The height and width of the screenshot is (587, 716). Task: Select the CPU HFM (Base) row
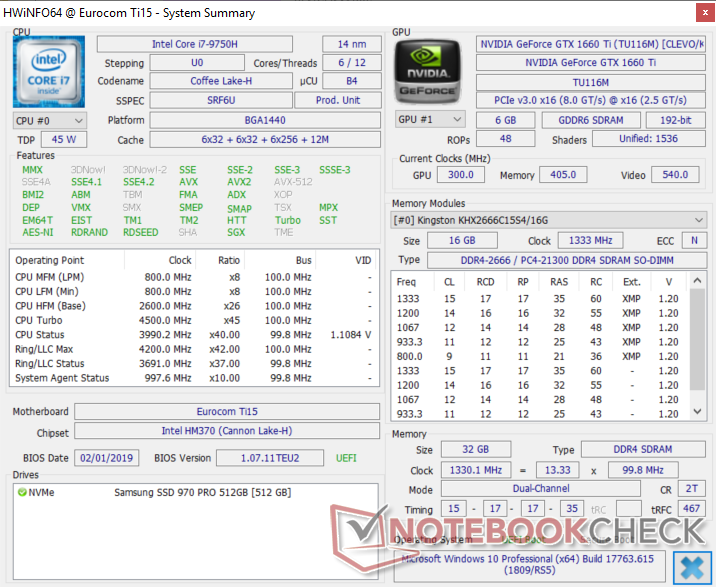tap(194, 306)
